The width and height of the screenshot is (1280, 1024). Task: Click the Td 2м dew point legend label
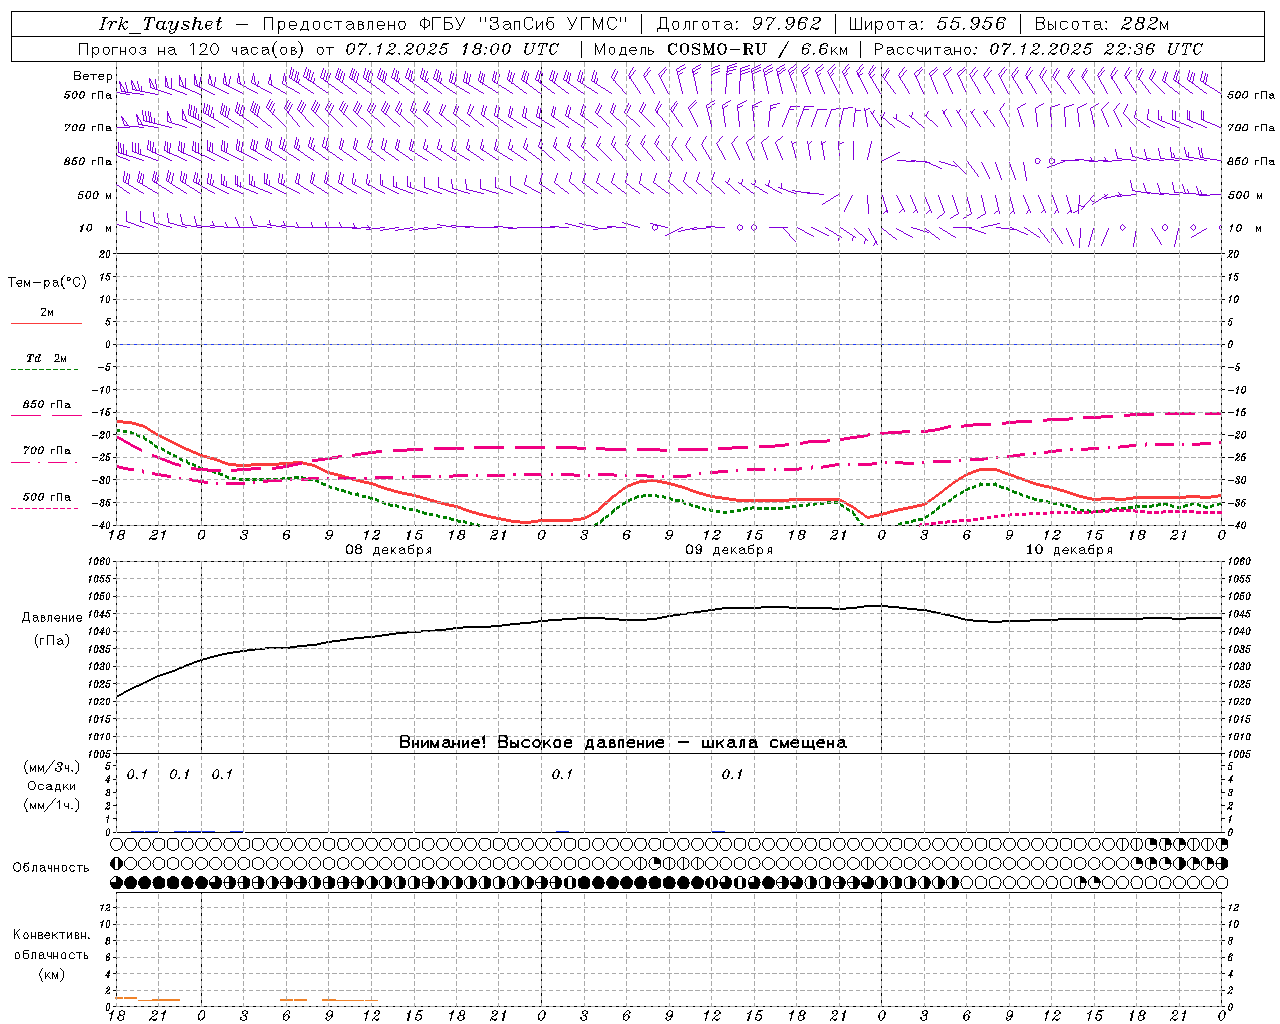pos(47,358)
